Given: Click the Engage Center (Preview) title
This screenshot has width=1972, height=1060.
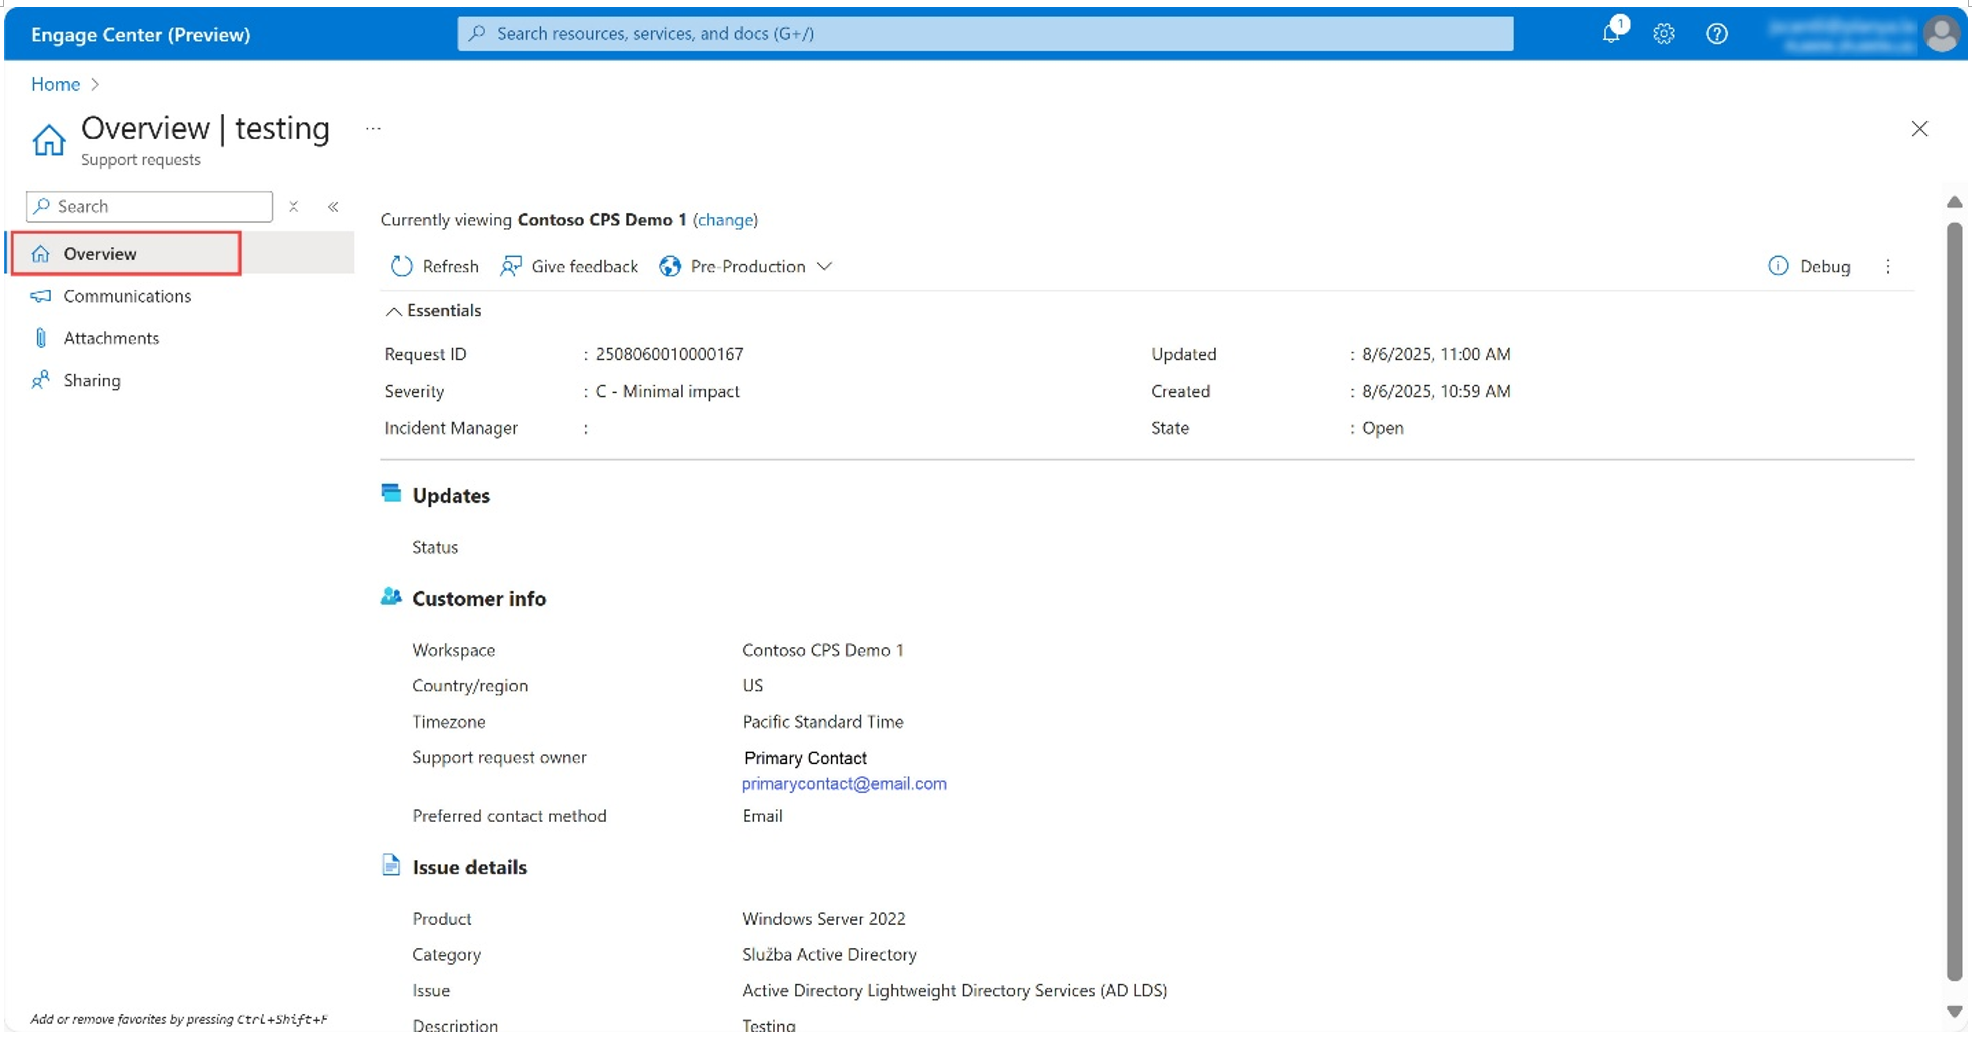Looking at the screenshot, I should point(141,34).
